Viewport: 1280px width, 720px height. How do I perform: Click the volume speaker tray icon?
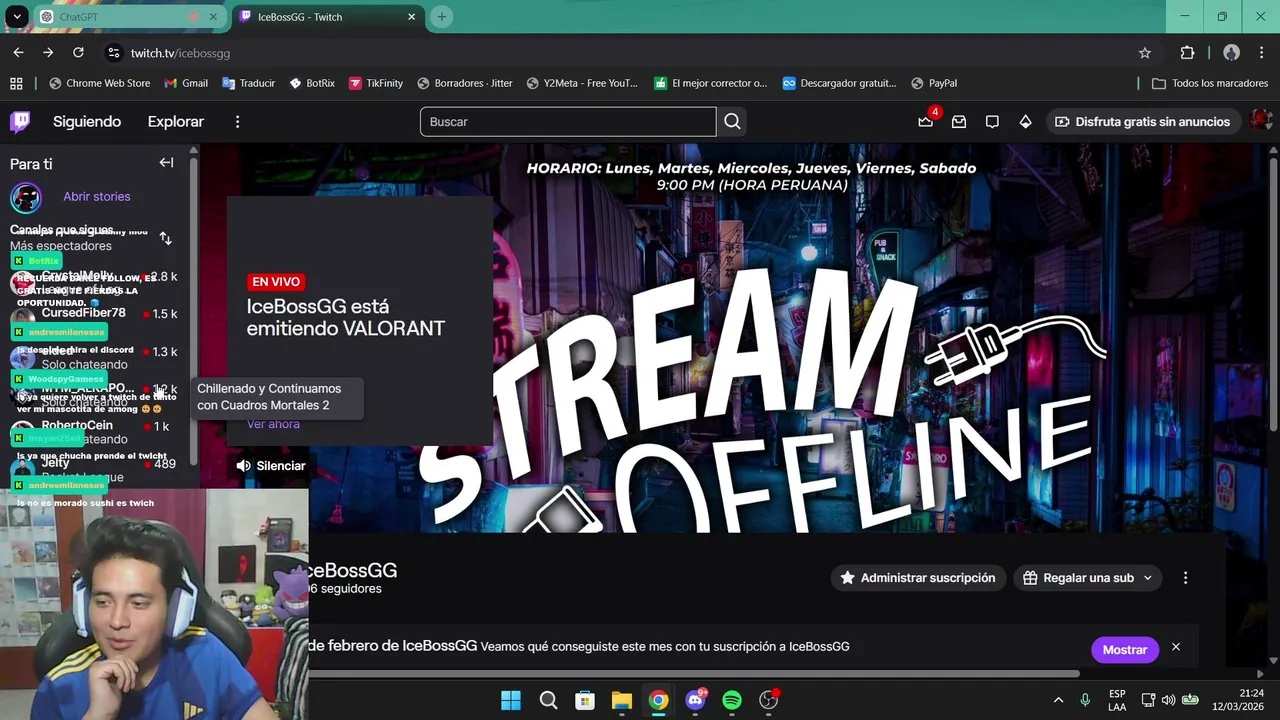pyautogui.click(x=1169, y=700)
